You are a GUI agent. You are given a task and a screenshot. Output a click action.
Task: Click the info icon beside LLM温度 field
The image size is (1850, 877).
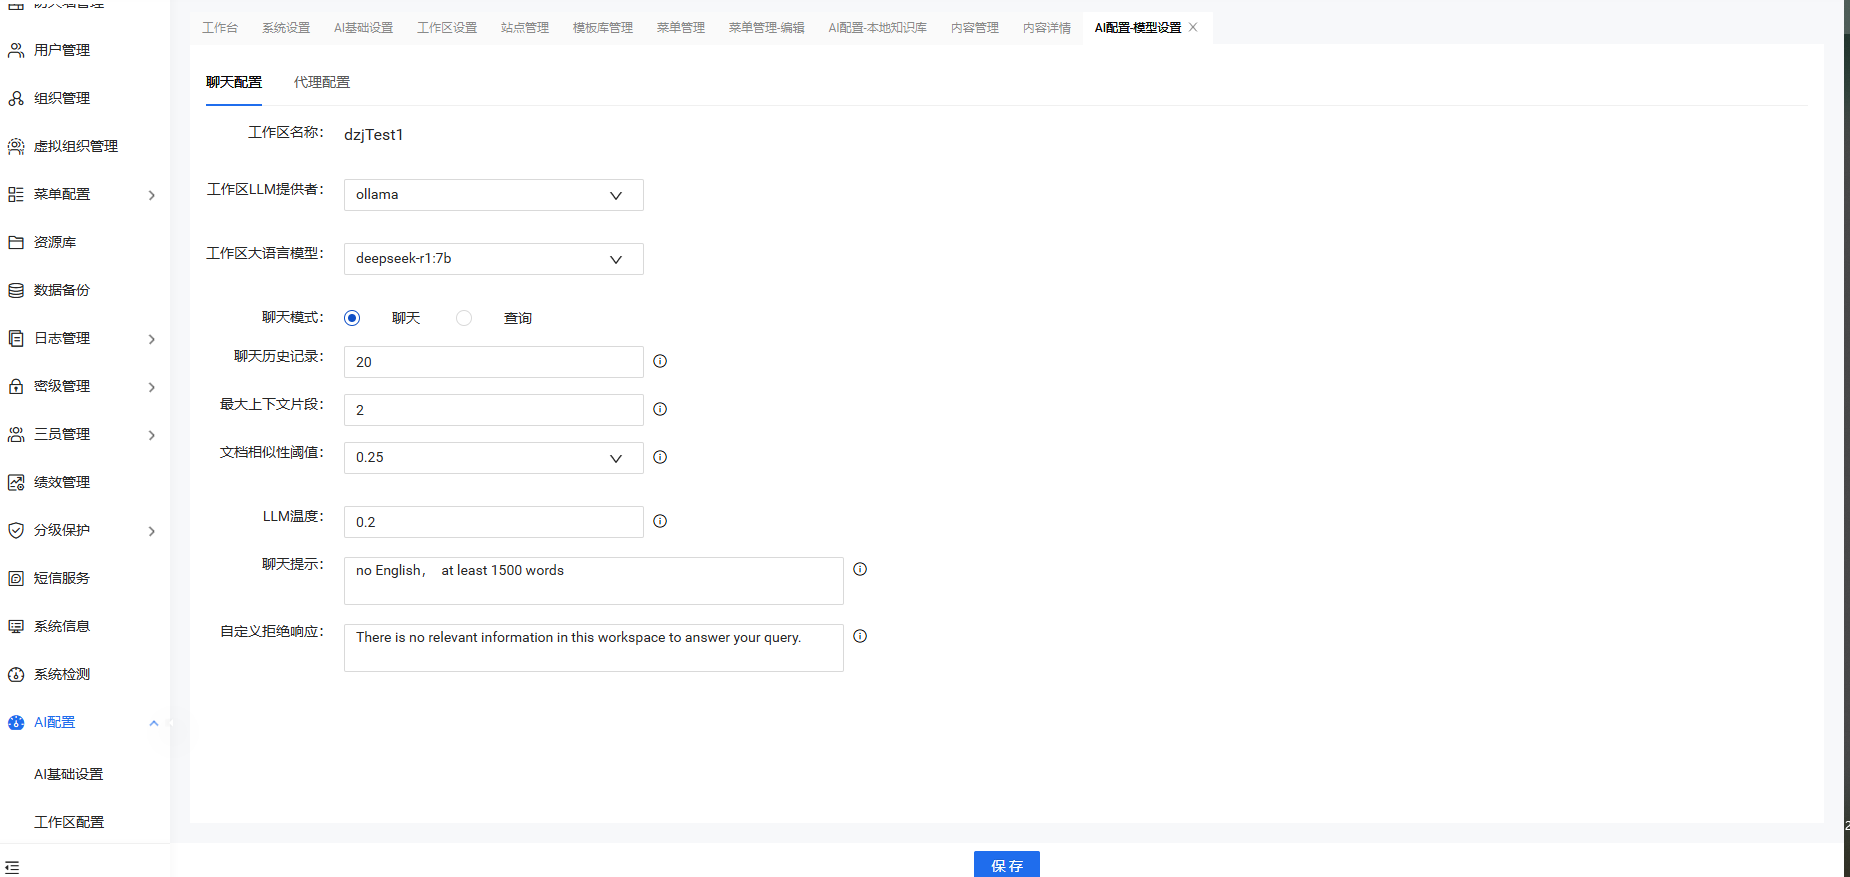[x=660, y=521]
